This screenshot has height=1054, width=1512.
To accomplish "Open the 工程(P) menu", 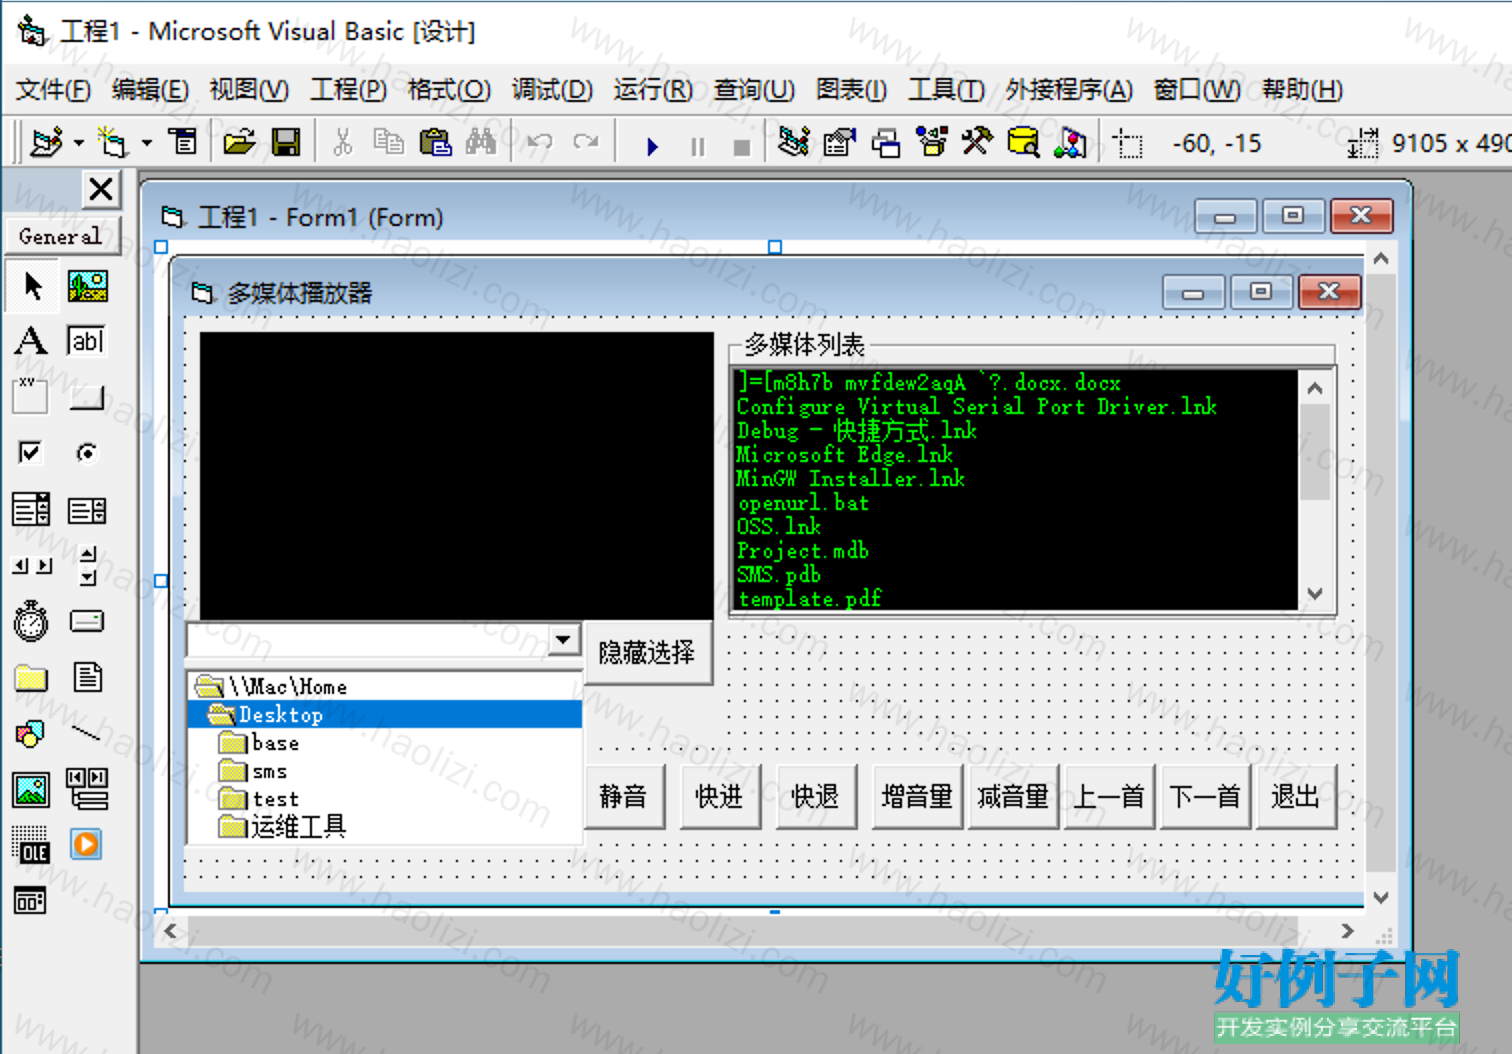I will [x=348, y=90].
